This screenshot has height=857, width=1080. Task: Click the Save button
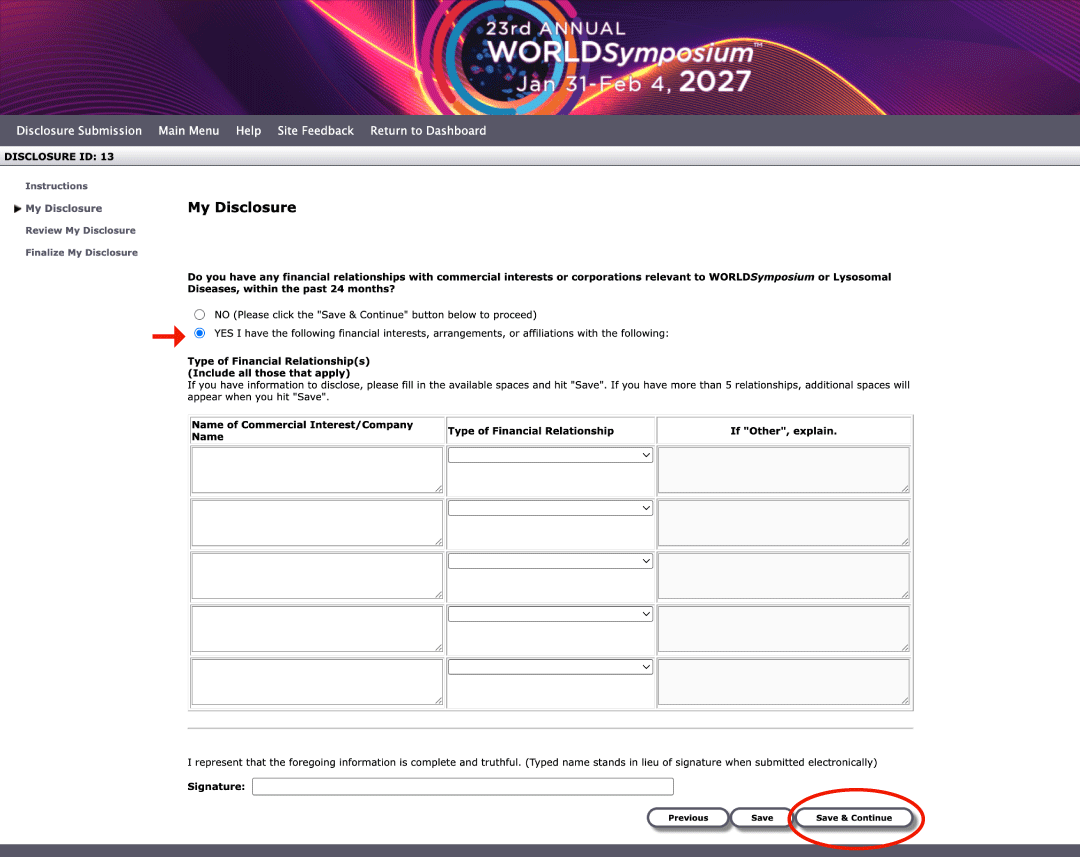click(762, 818)
